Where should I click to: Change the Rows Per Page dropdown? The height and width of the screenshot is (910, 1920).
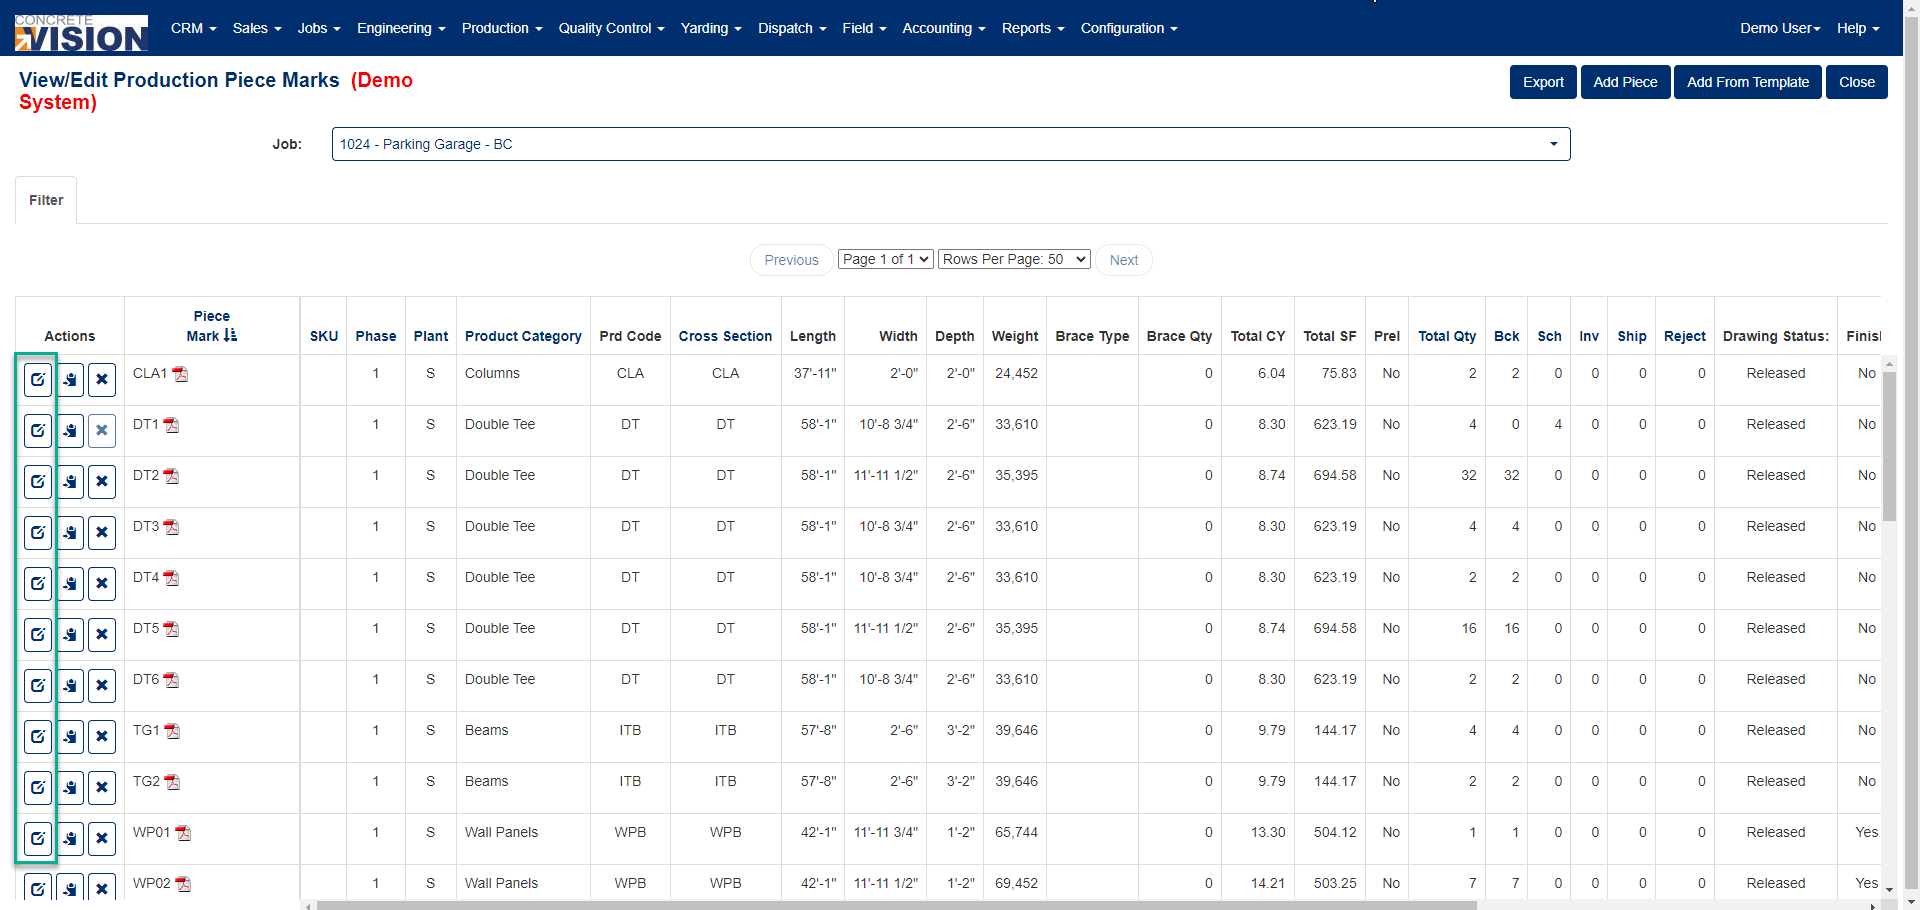pos(1014,259)
